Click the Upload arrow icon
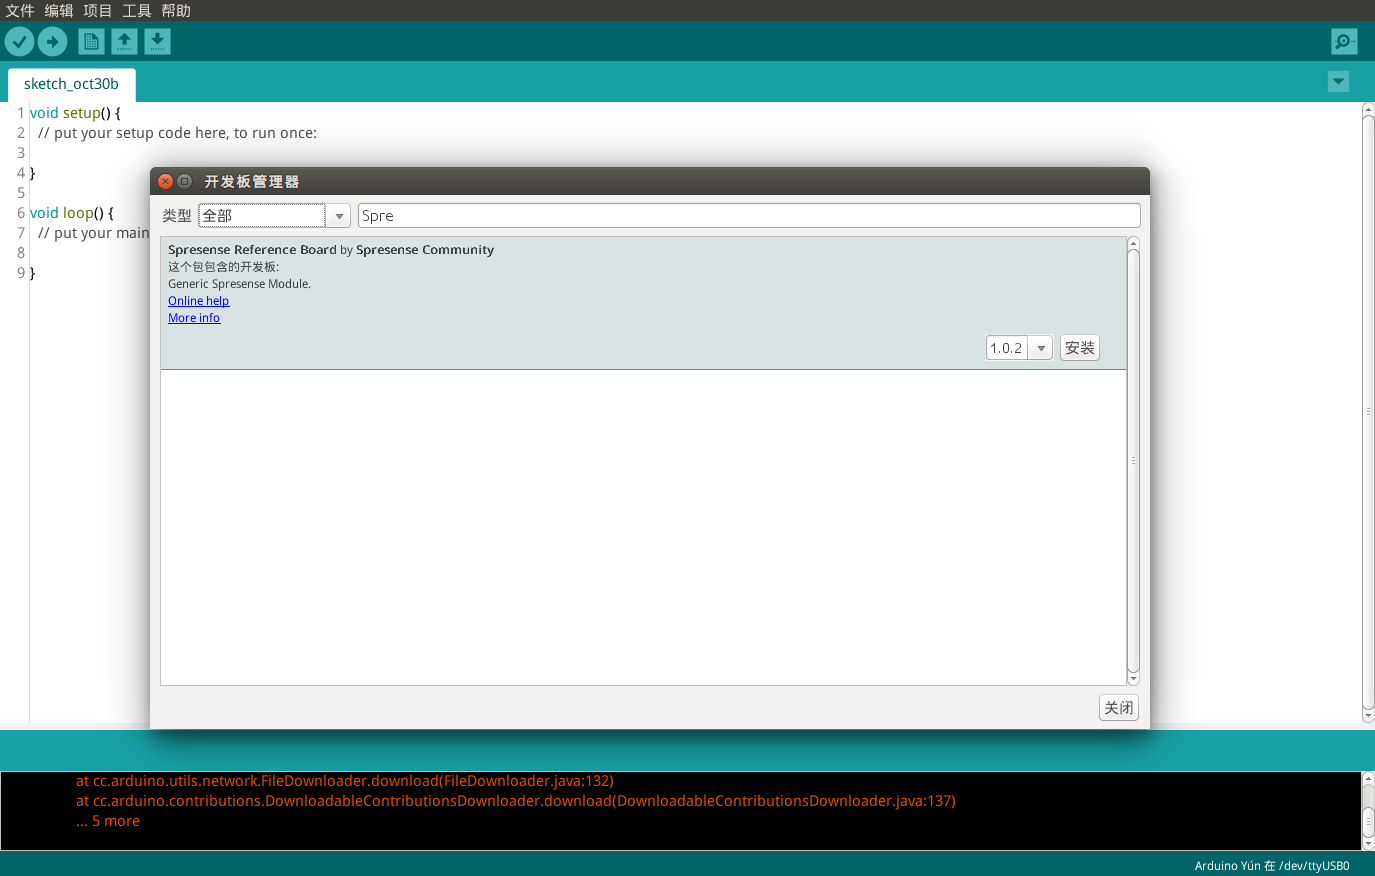 pos(52,42)
